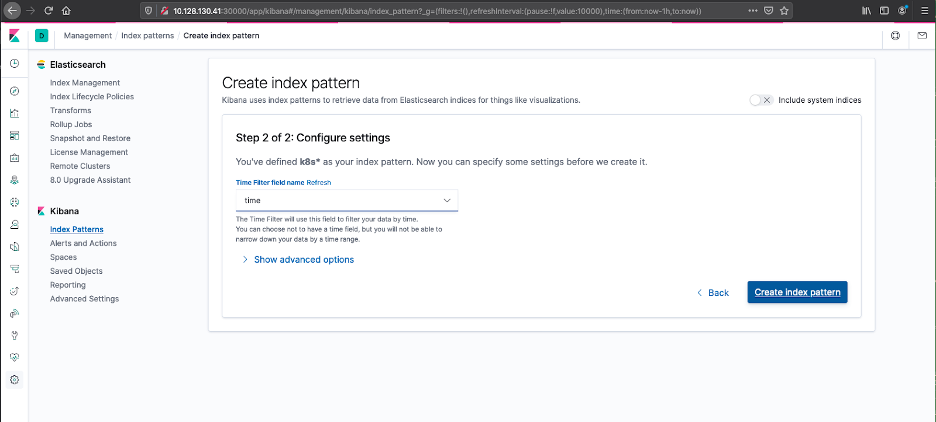Go to the browser Home page icon
This screenshot has width=936, height=422.
(x=66, y=11)
